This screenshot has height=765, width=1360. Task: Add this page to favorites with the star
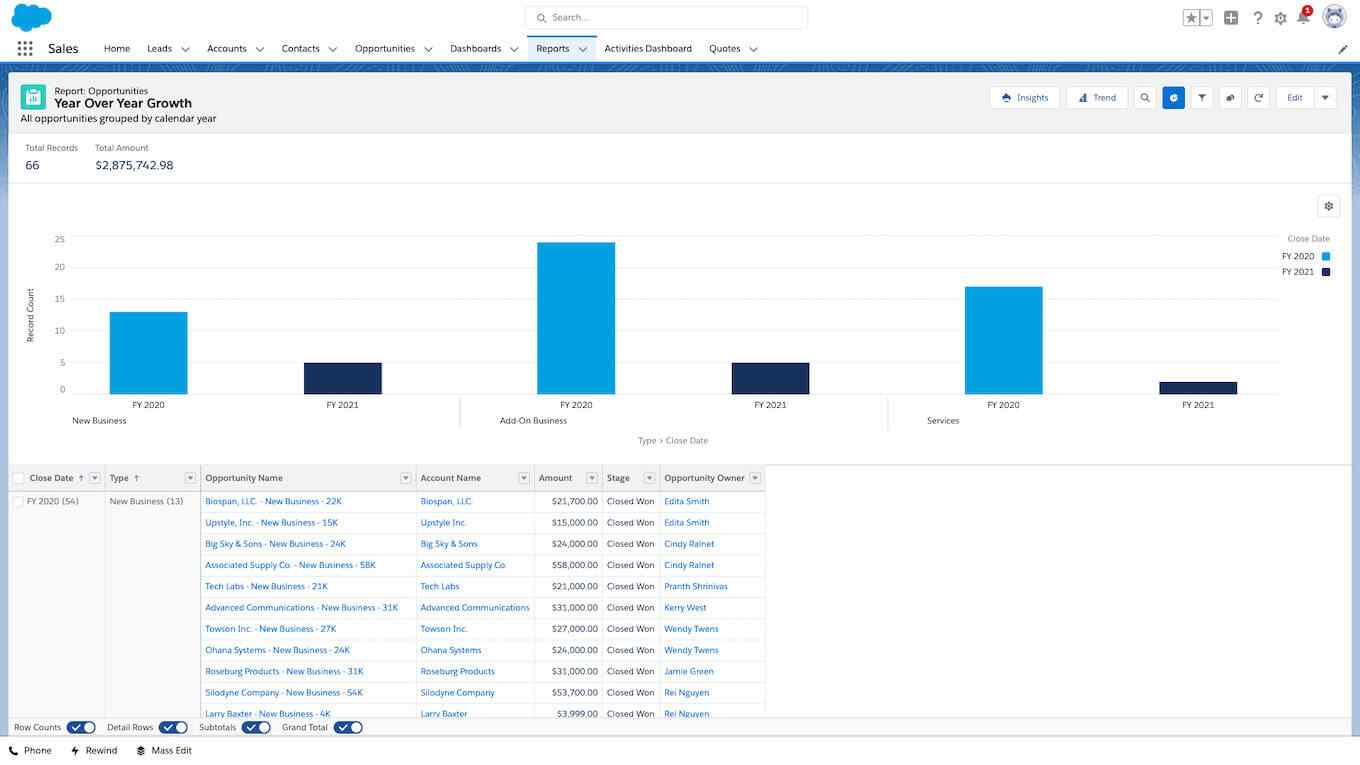1191,17
